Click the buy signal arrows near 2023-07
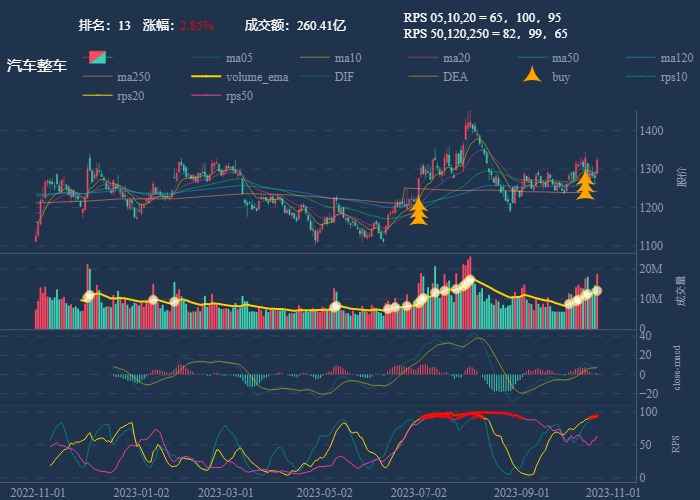This screenshot has width=700, height=500. click(419, 210)
